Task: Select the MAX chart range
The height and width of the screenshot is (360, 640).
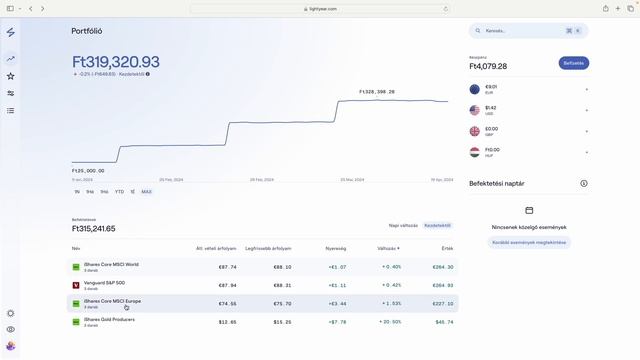Action: [146, 192]
